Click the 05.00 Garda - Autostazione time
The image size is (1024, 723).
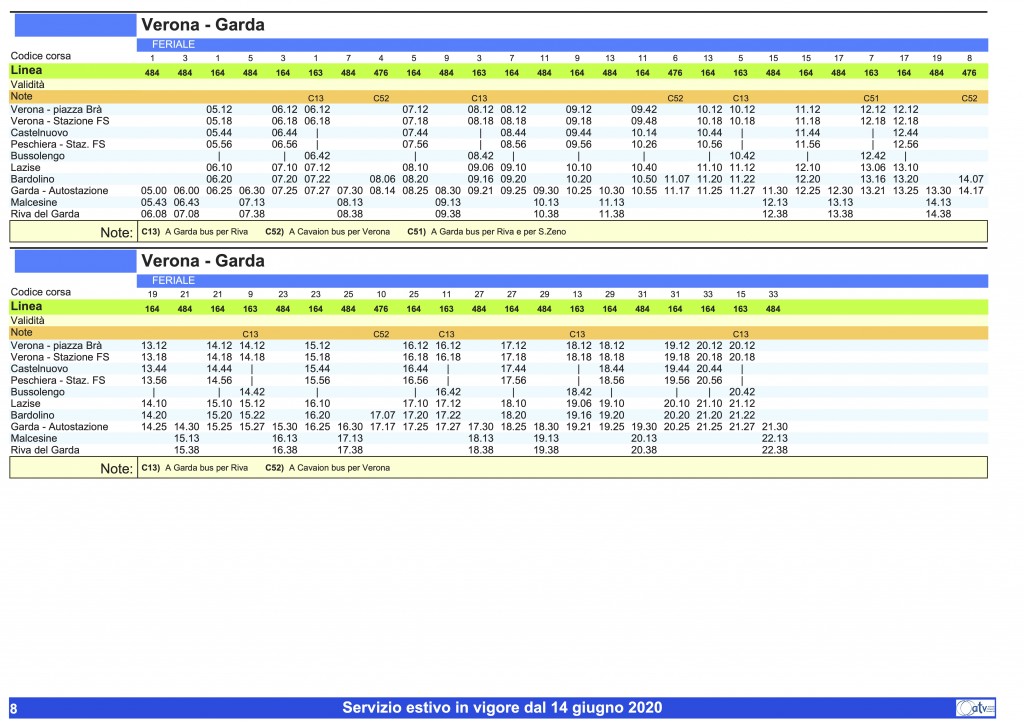pos(153,190)
